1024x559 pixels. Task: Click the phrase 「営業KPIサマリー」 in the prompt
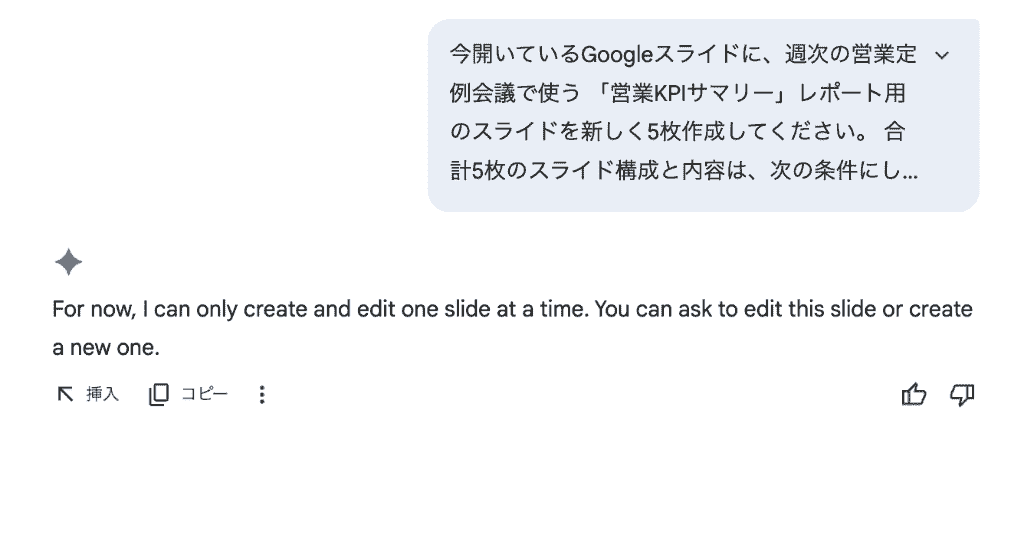[690, 93]
